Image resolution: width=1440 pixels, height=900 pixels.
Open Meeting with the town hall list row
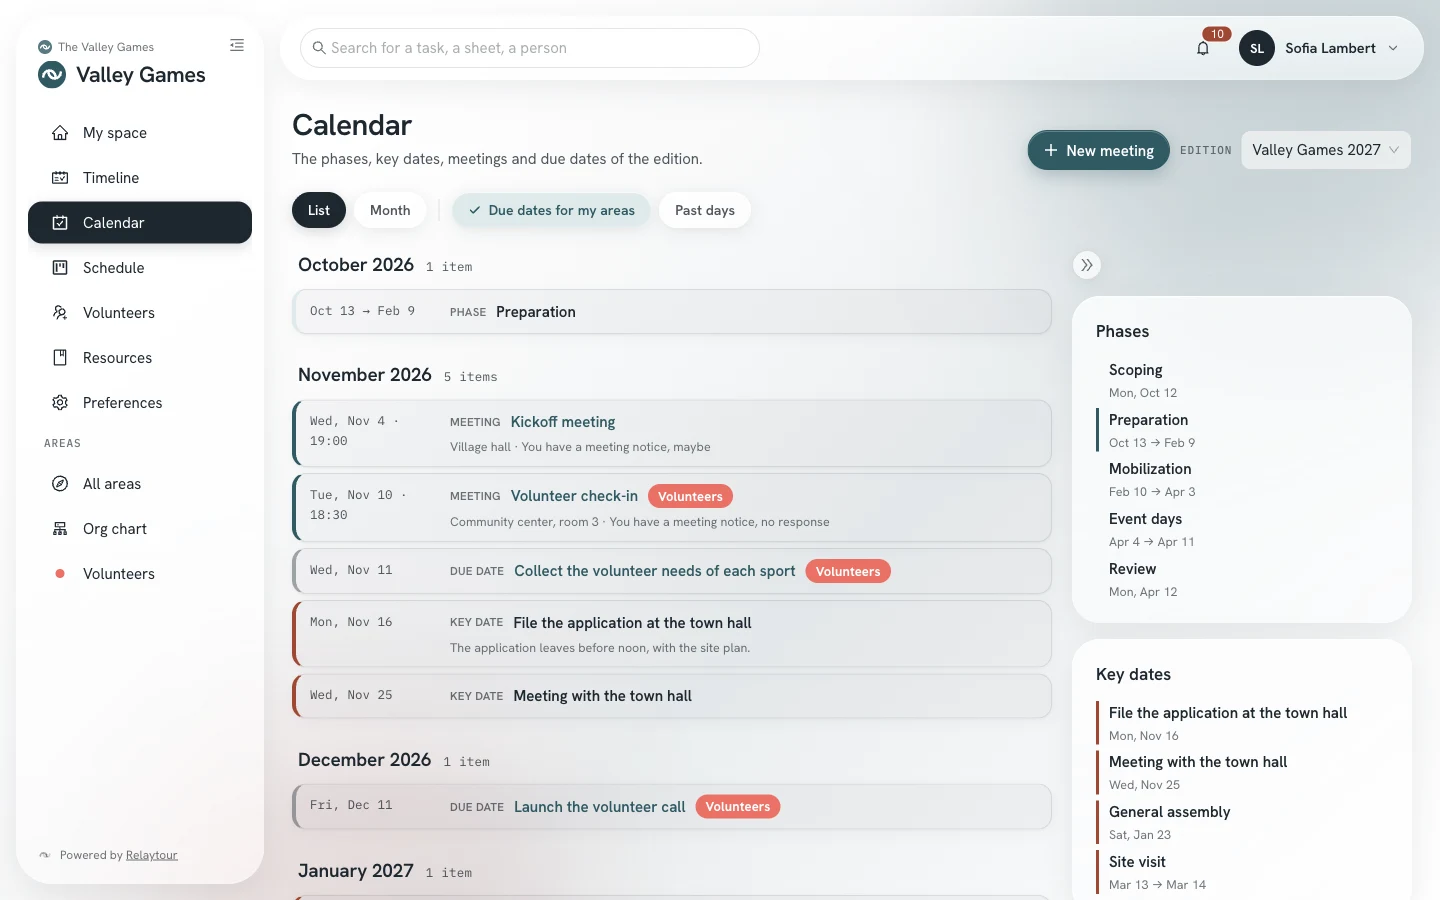click(672, 696)
